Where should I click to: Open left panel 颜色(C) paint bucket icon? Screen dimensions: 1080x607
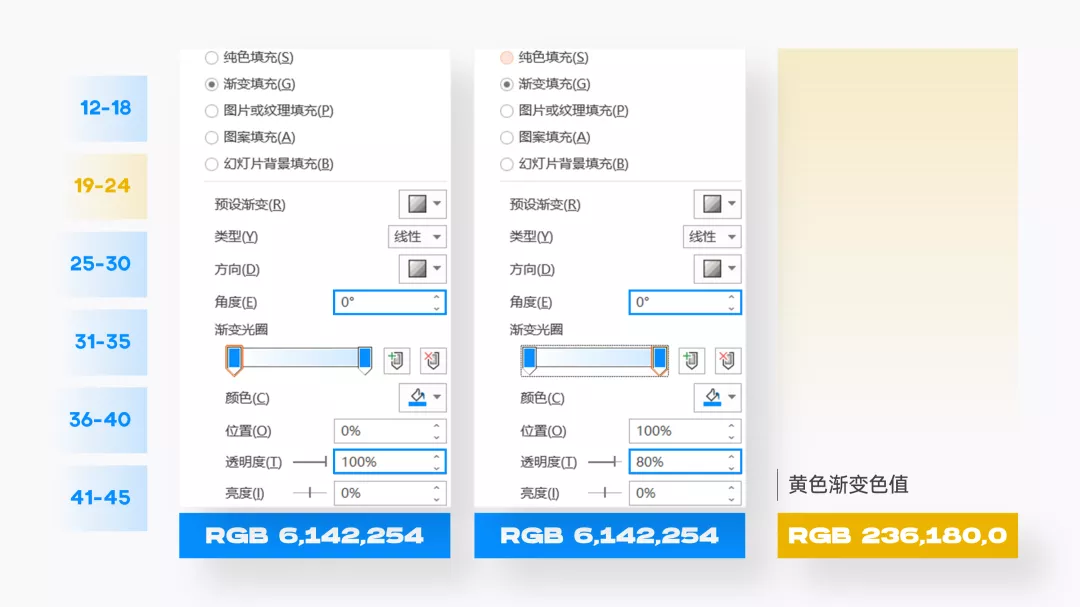coord(417,398)
